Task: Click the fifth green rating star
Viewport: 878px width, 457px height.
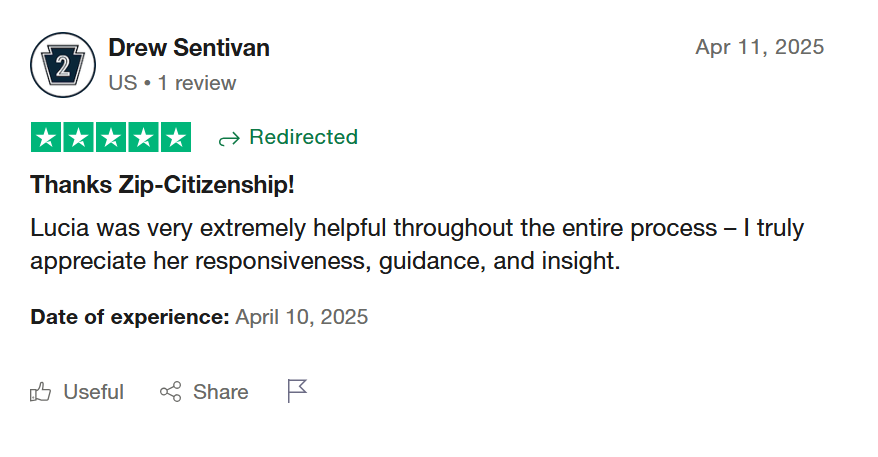Action: click(176, 137)
